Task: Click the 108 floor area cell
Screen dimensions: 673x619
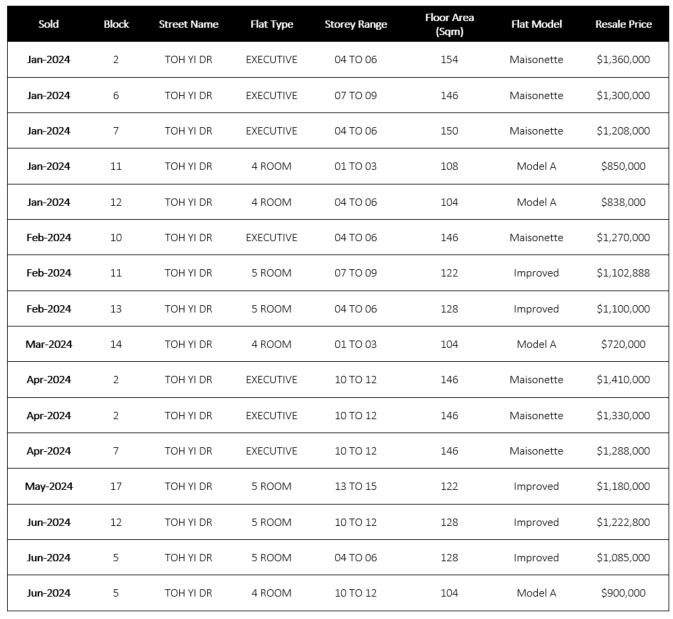Action: (x=449, y=166)
